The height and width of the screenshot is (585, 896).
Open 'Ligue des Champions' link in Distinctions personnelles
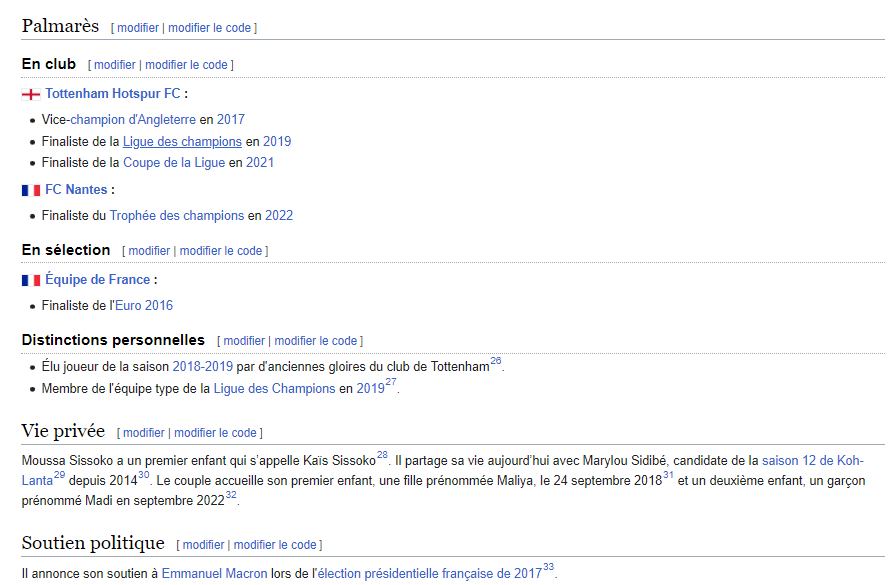pyautogui.click(x=274, y=389)
